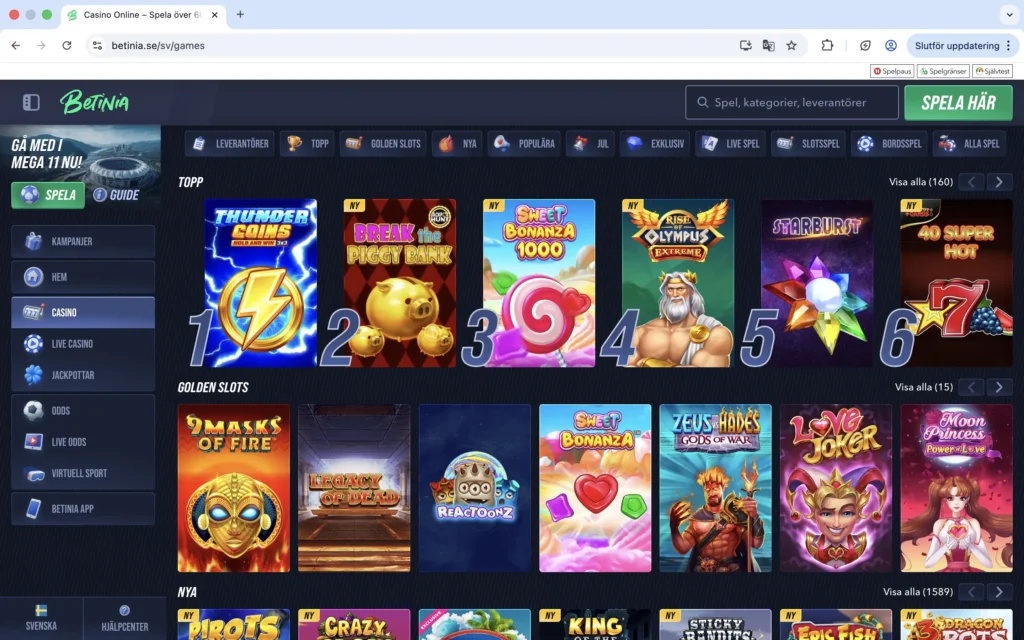
Task: Click the Hjälpcenter icon at bottom left
Action: point(125,611)
